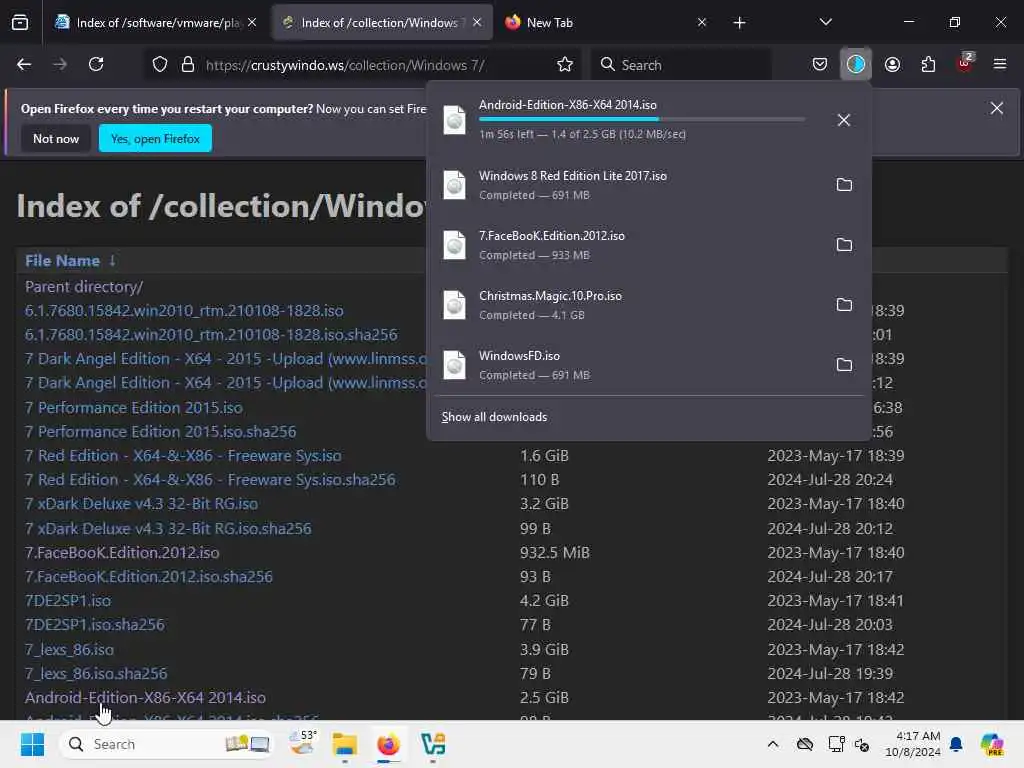Open 7 xDark Deluxe RG.iso.sha256 link

pos(168,528)
